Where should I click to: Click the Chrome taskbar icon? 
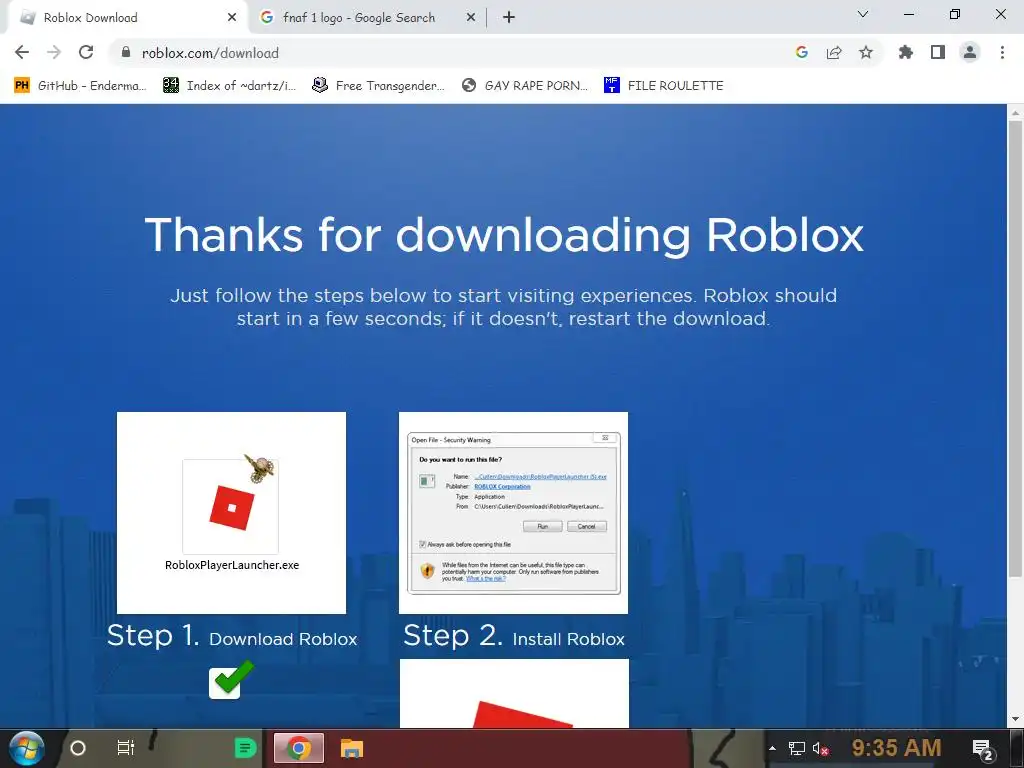[298, 748]
